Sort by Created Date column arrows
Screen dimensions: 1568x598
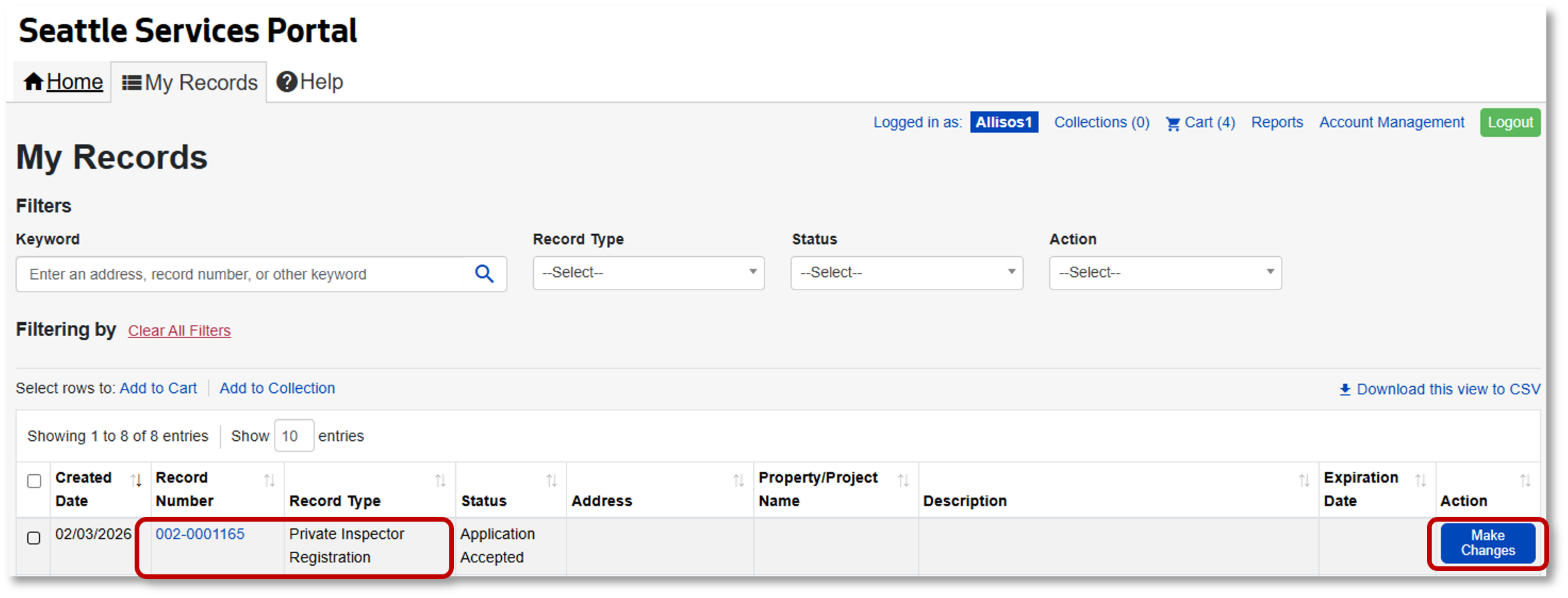tap(137, 480)
